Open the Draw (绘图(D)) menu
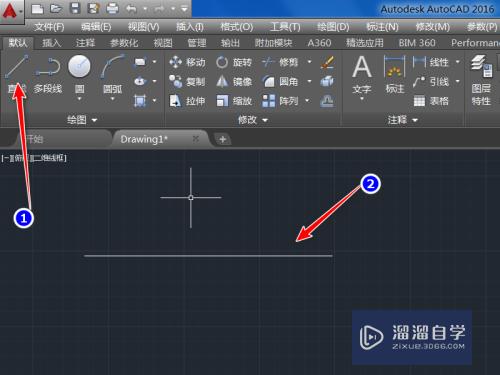Viewport: 500px width, 375px height. pos(333,27)
